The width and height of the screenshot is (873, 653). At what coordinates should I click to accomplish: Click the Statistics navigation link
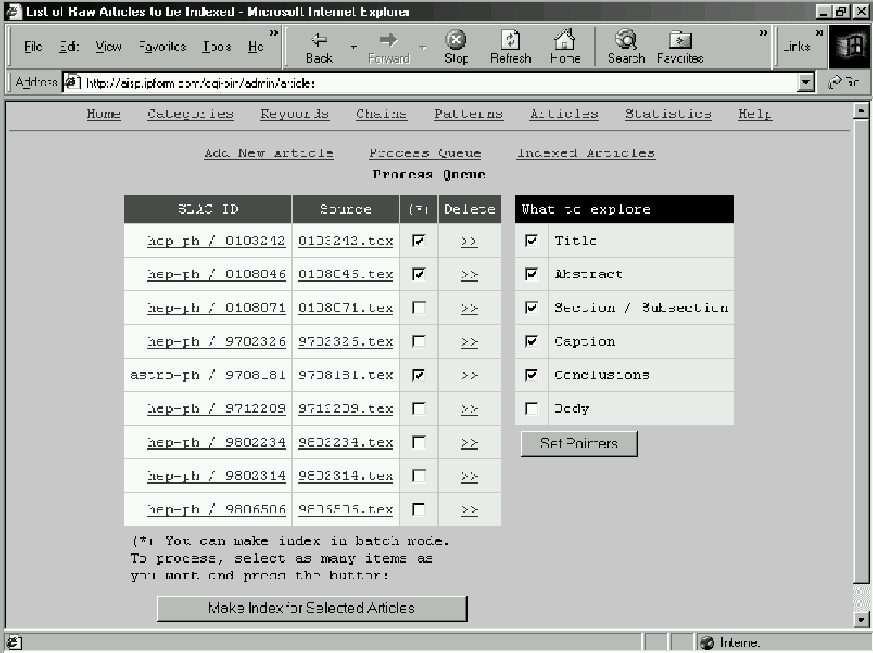tap(668, 114)
